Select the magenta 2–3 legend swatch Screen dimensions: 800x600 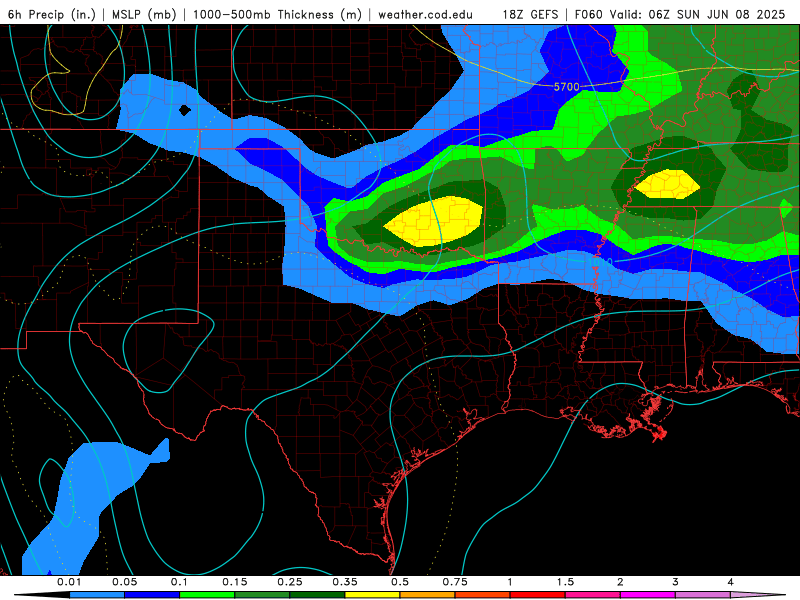648,595
